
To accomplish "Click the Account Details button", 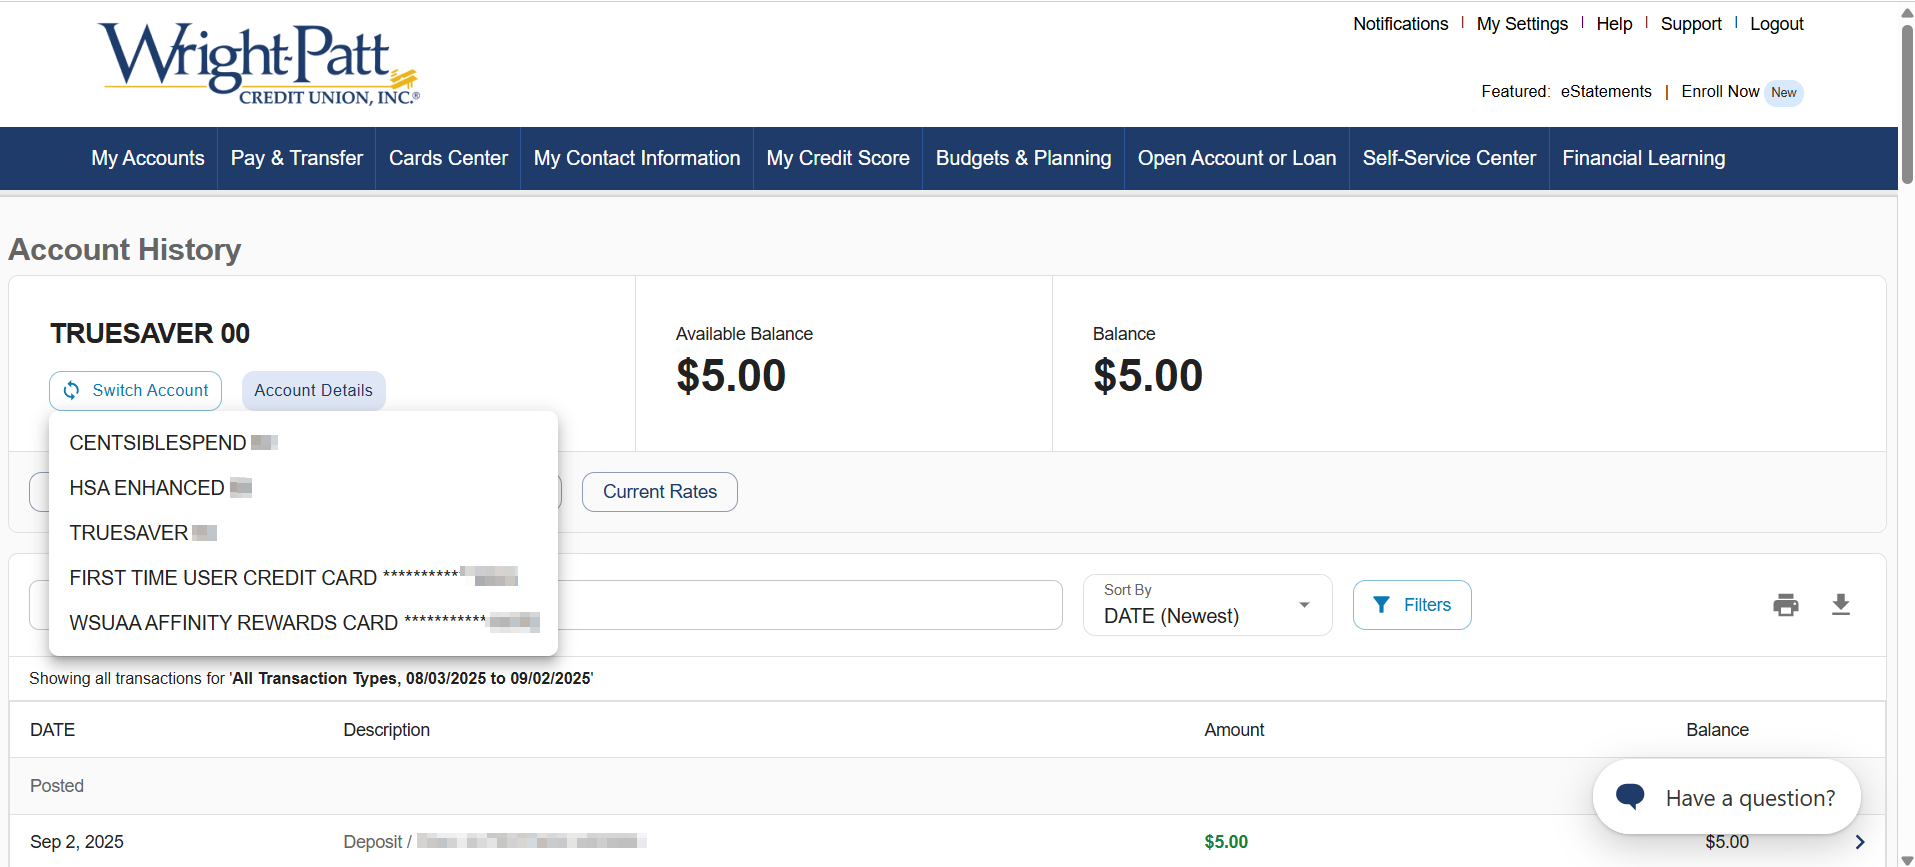I will (x=313, y=390).
